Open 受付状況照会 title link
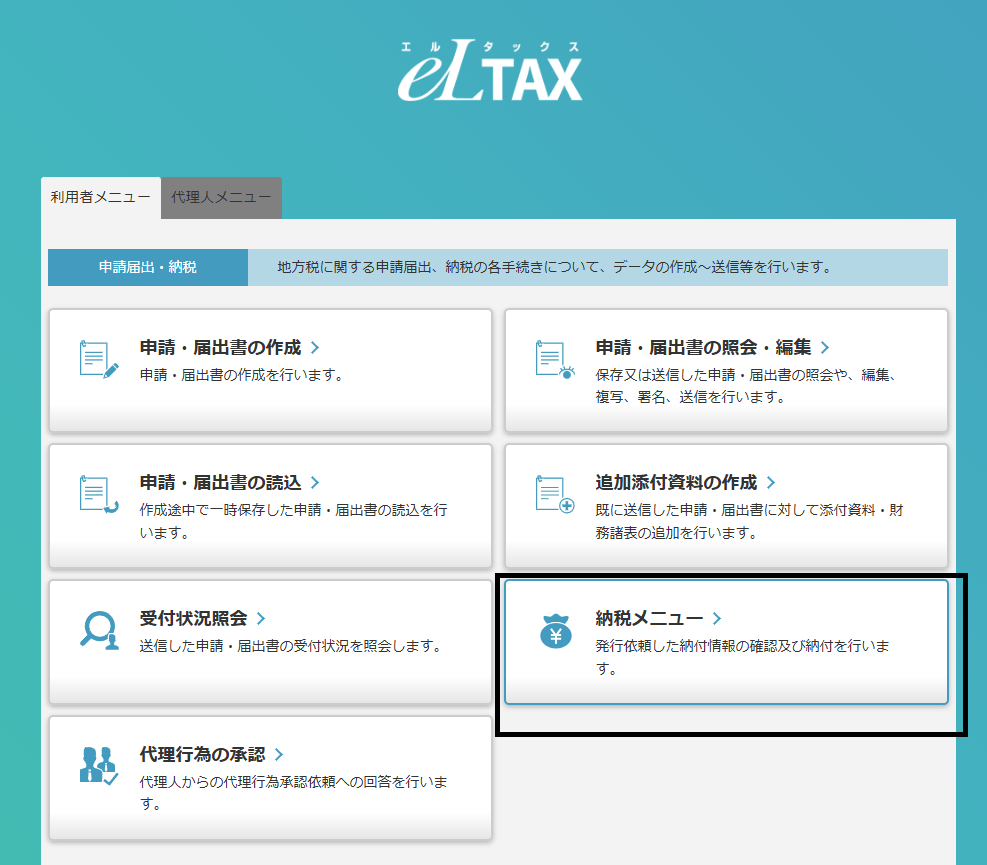 (x=193, y=619)
